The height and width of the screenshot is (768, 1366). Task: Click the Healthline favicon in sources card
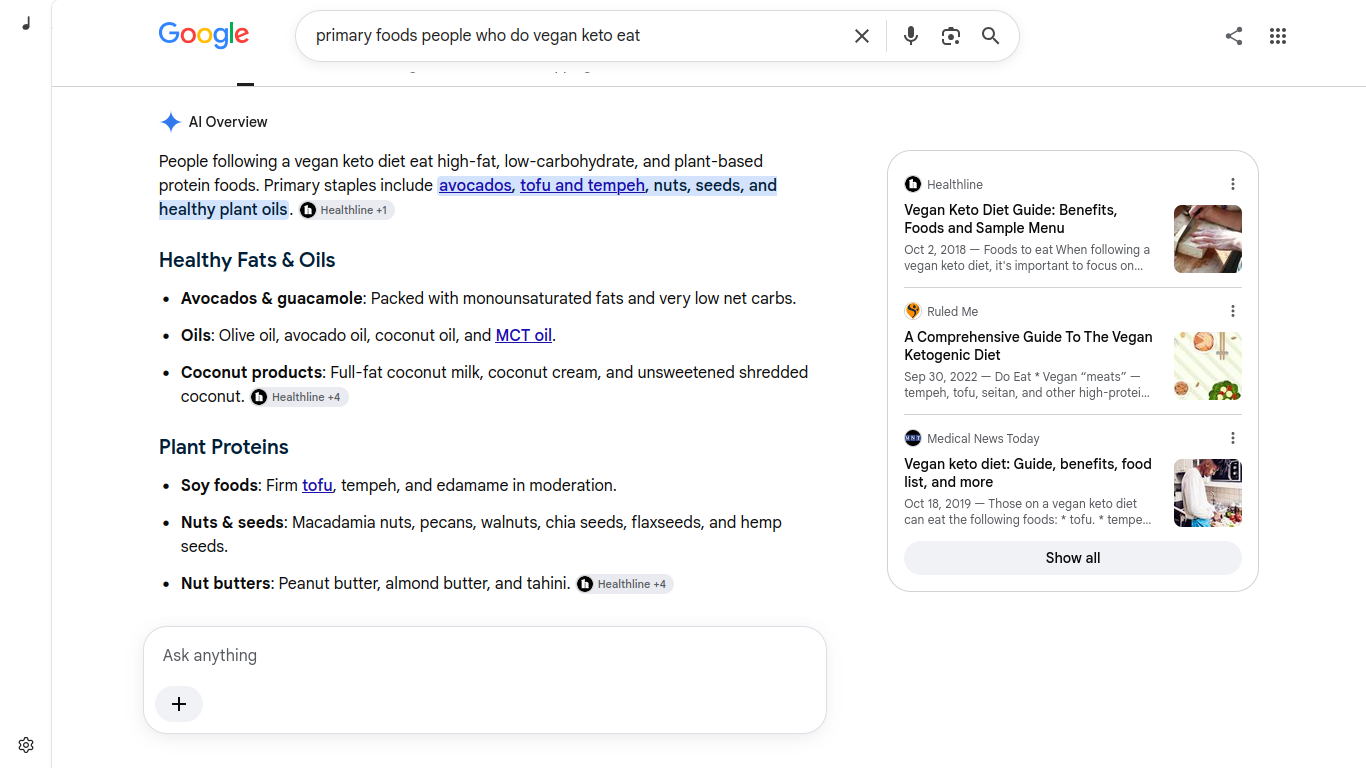tap(913, 184)
